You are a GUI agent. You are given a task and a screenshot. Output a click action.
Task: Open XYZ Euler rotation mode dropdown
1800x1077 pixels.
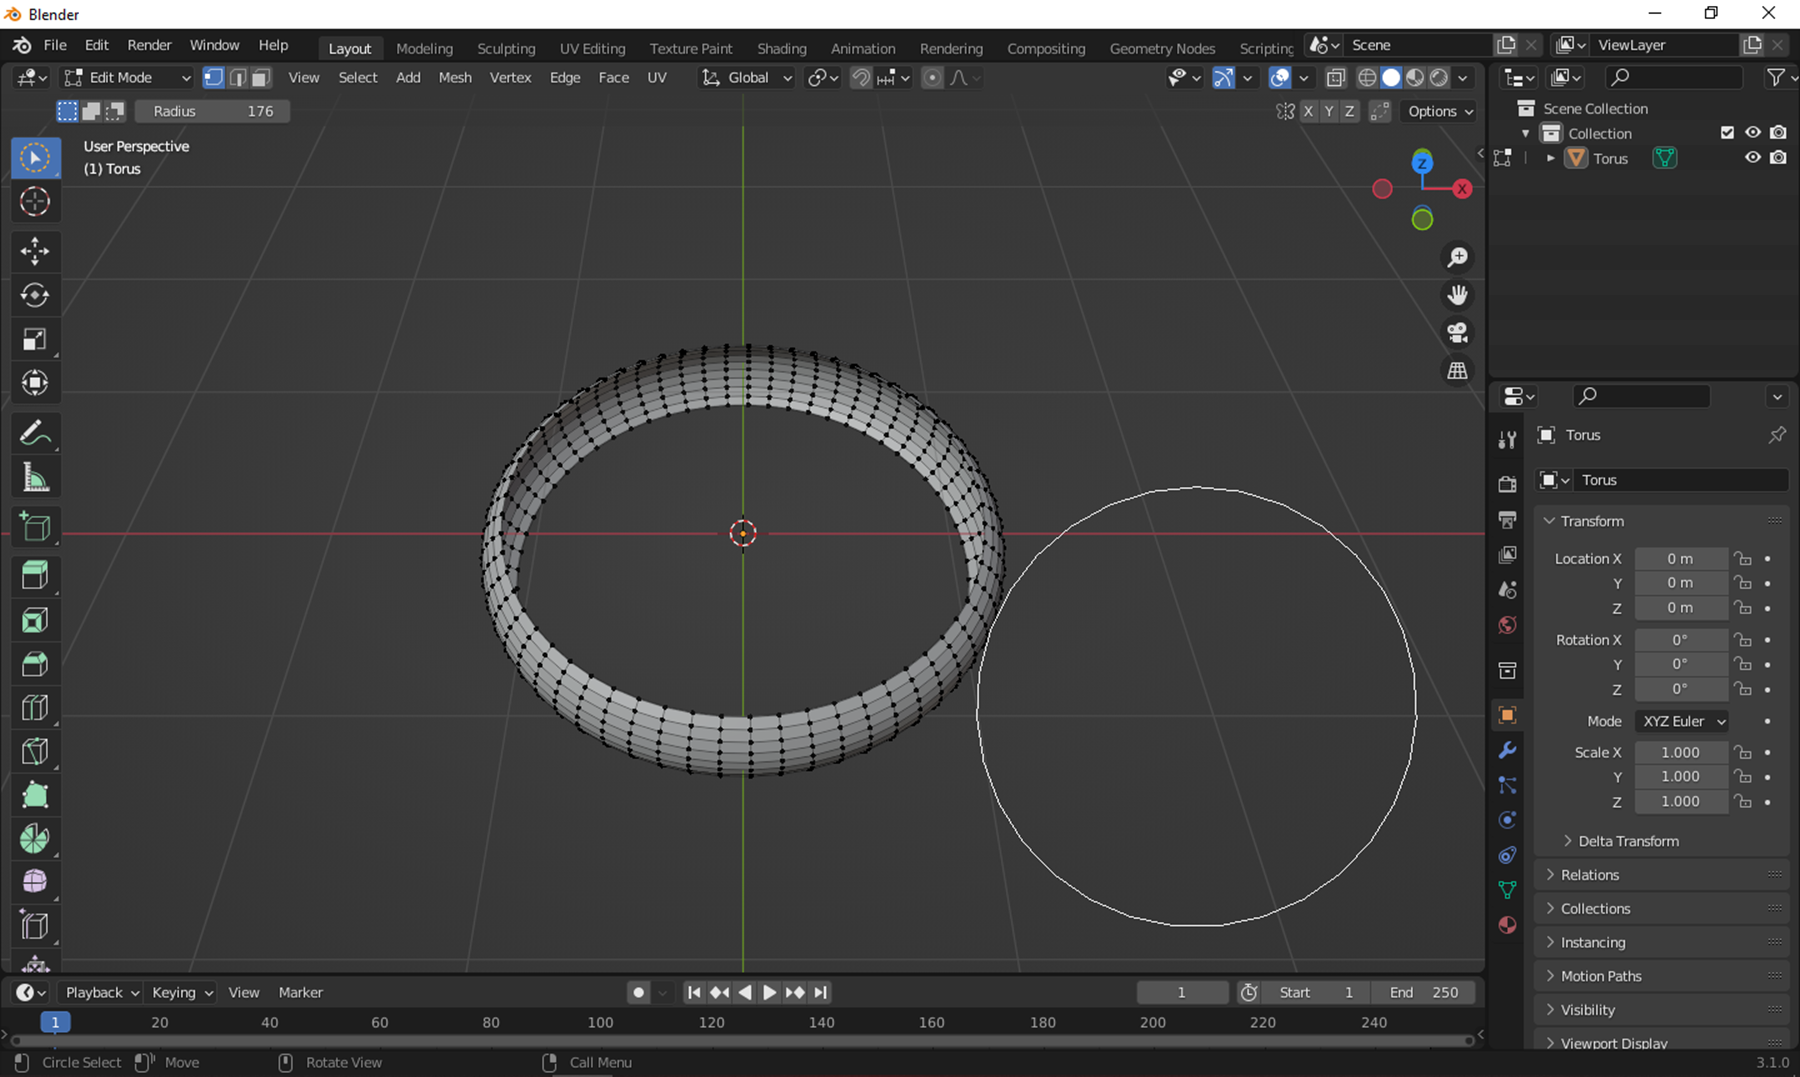pyautogui.click(x=1682, y=721)
